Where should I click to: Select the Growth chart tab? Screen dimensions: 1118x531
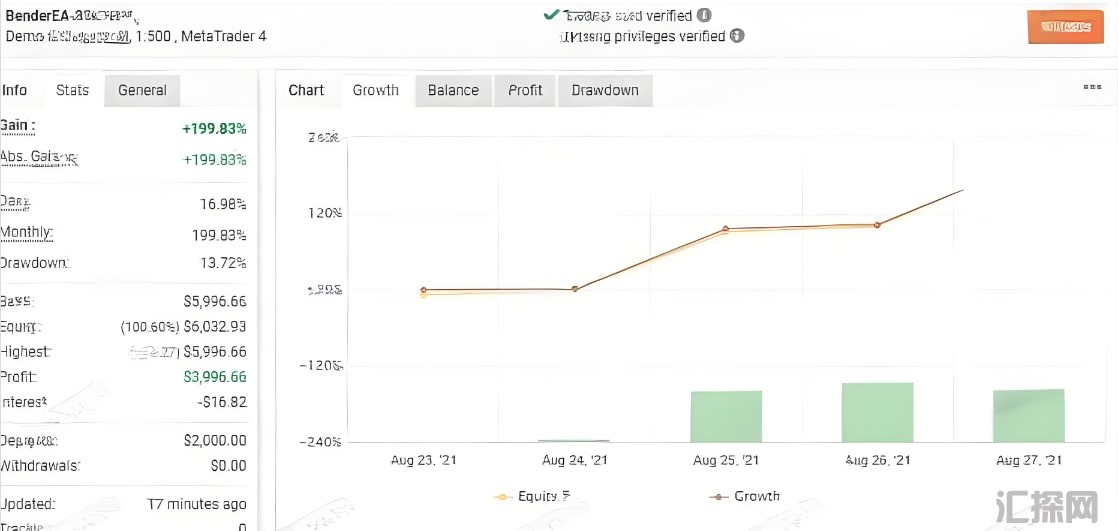point(376,90)
